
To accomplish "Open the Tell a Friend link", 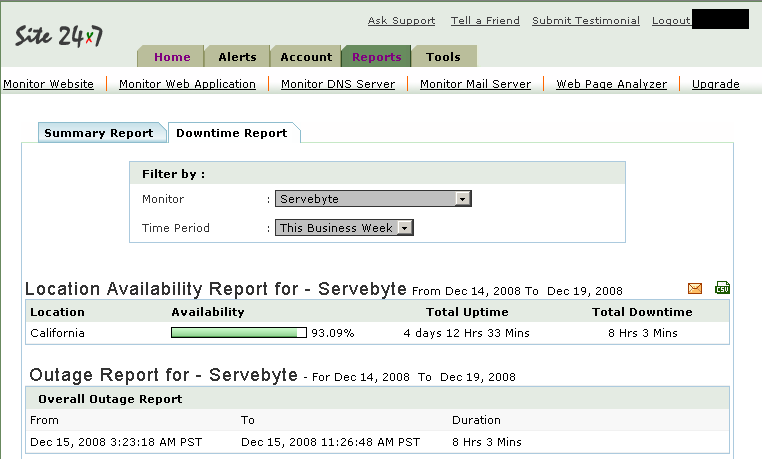I will tap(485, 20).
